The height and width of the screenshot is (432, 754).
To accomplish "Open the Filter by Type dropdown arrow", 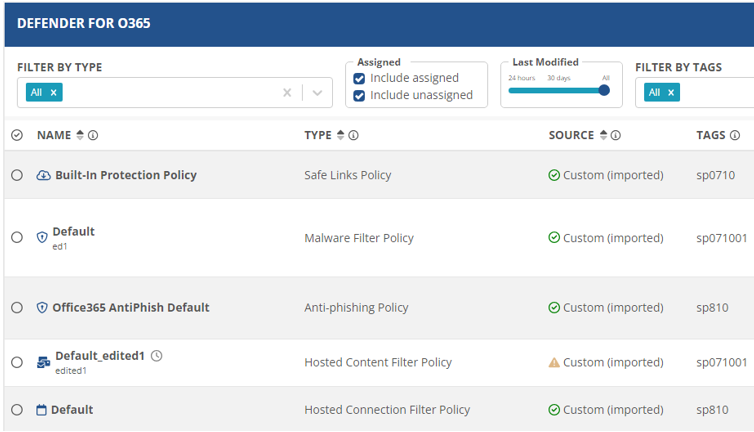I will [317, 92].
